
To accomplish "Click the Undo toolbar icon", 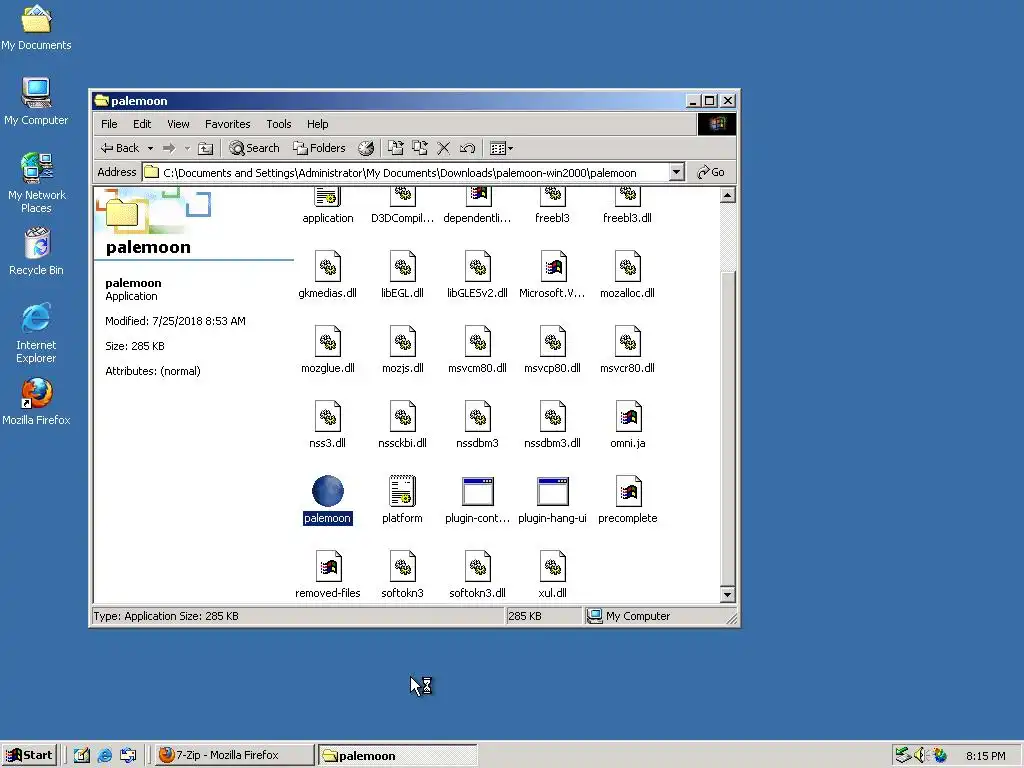I will pos(467,148).
